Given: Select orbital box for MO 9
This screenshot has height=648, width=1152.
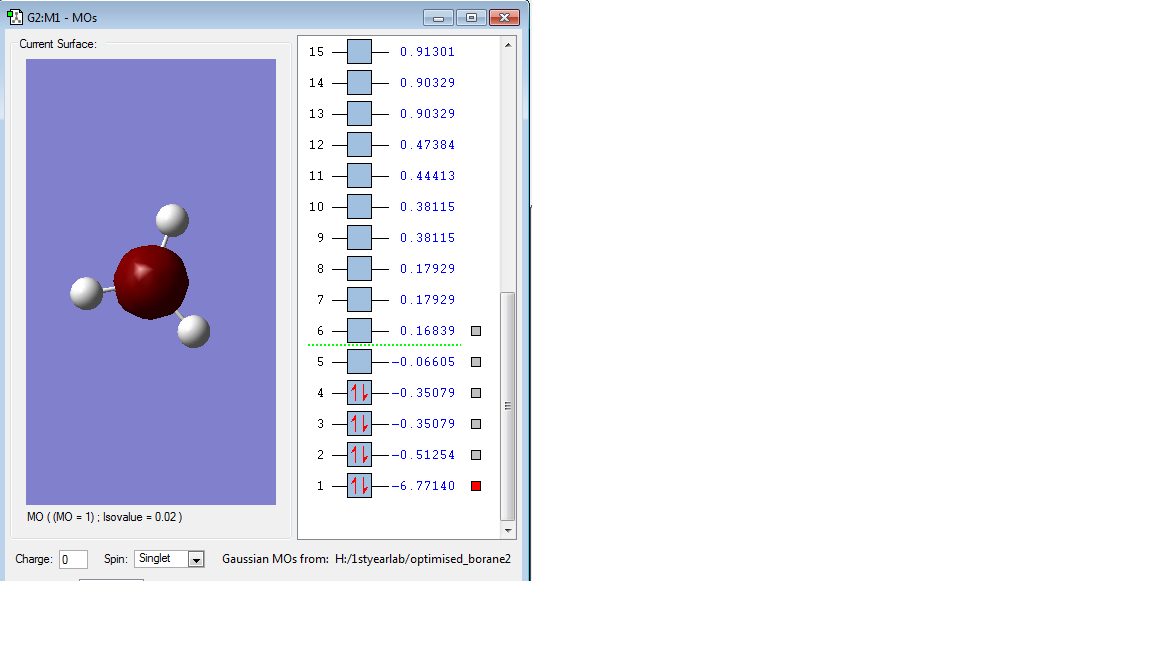Looking at the screenshot, I should click(359, 237).
